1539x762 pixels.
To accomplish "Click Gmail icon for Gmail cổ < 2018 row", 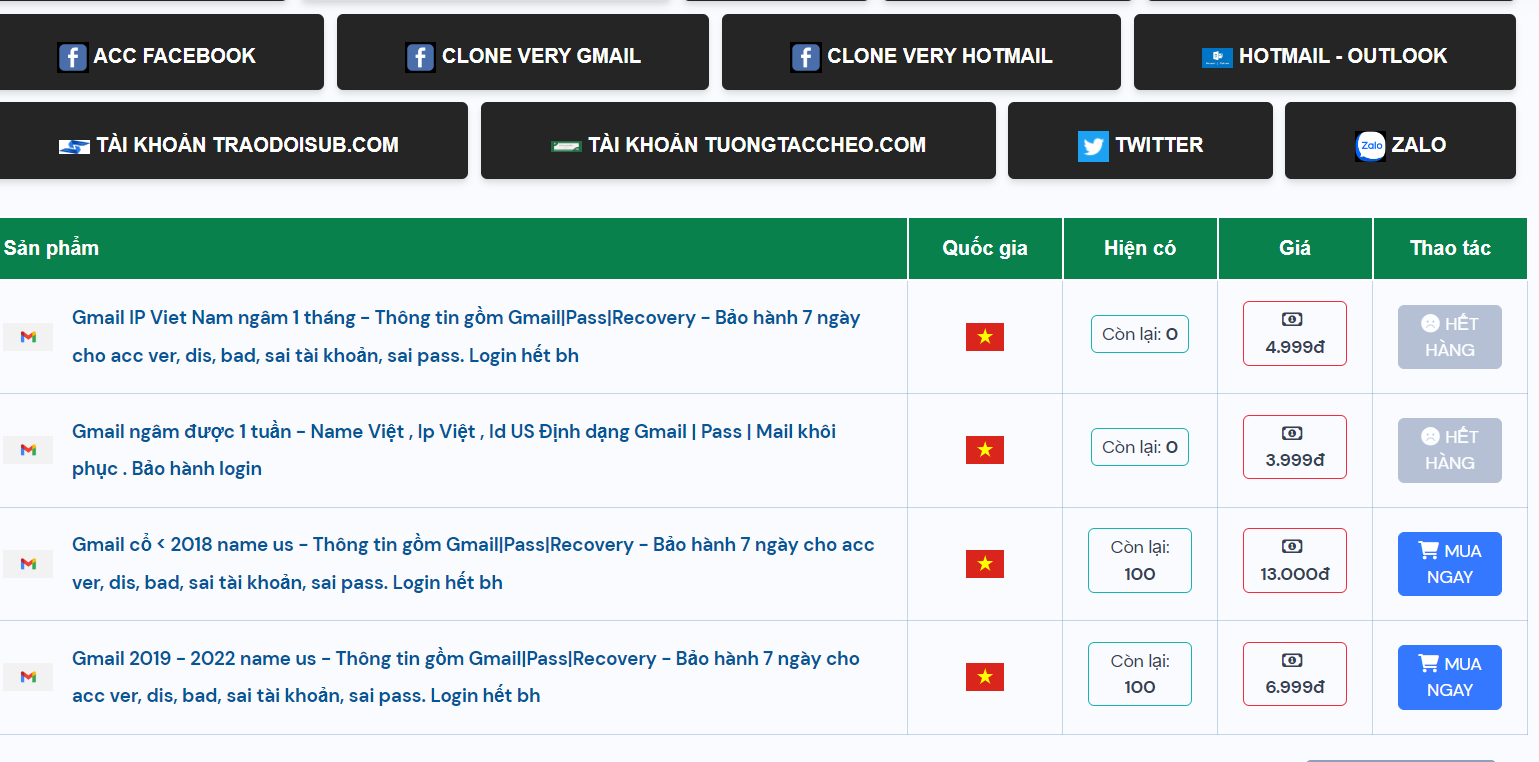I will click(x=28, y=564).
